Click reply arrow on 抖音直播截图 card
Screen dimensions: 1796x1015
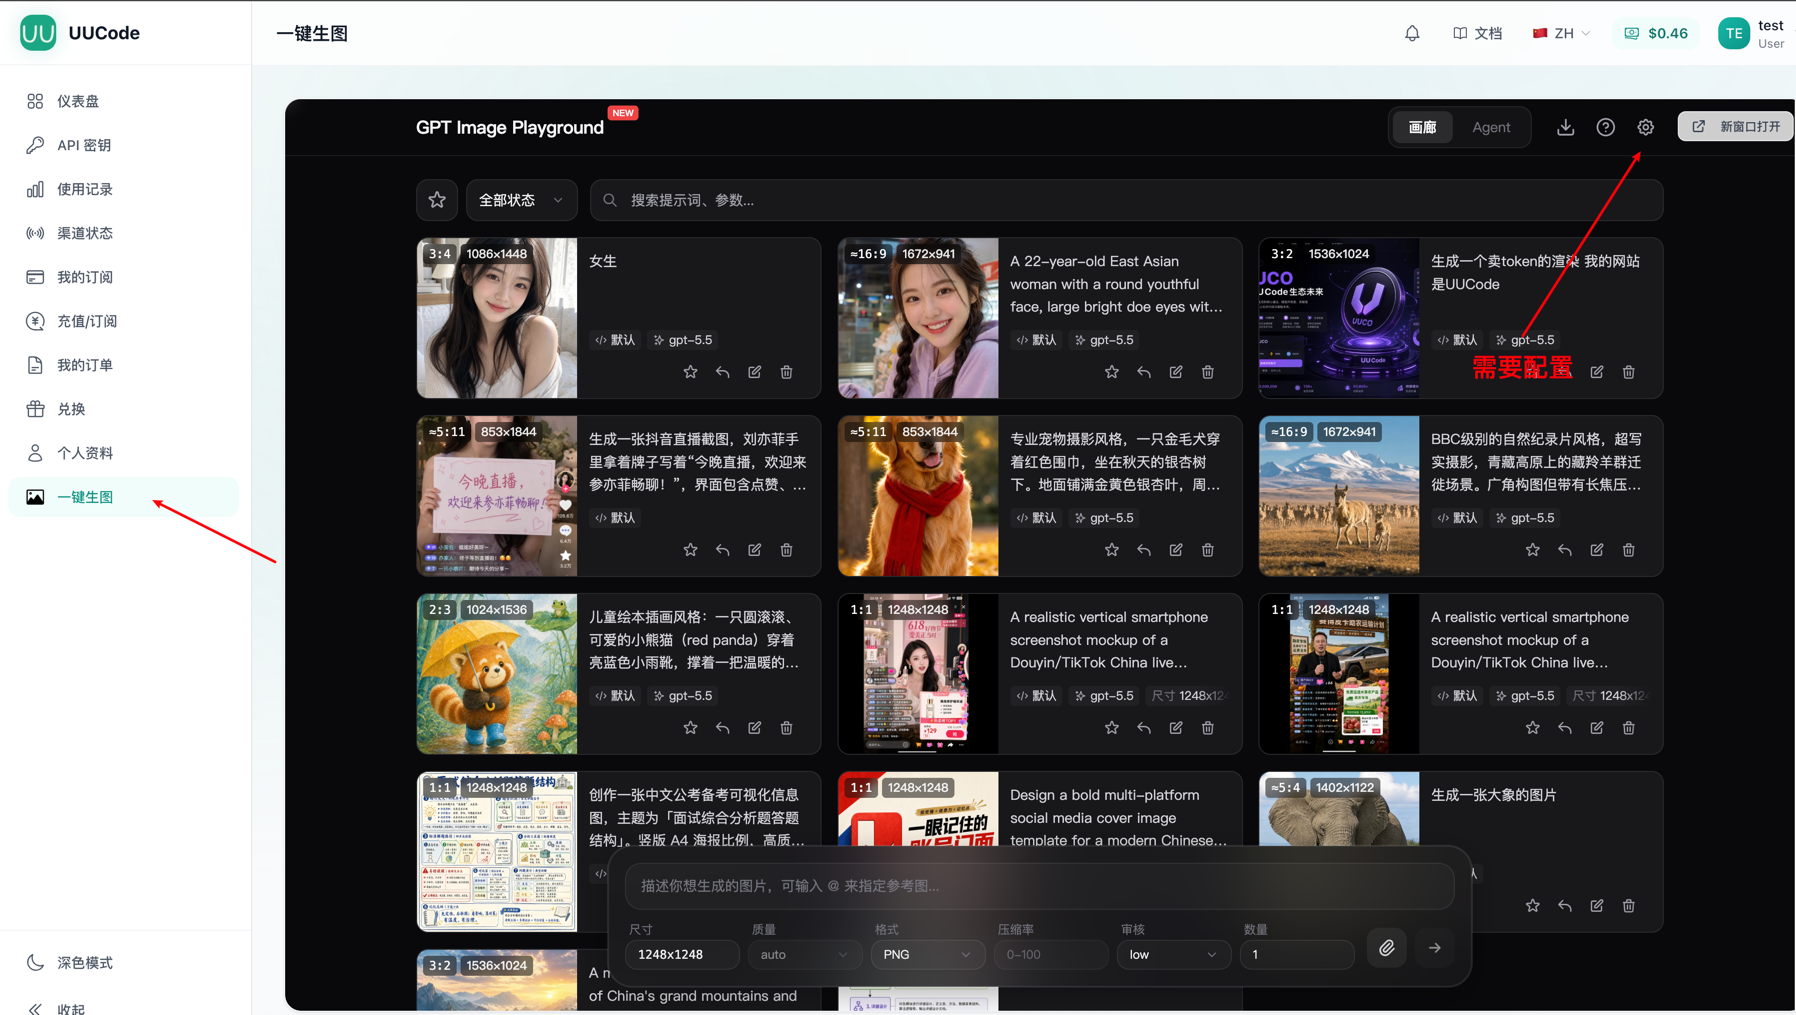click(722, 550)
